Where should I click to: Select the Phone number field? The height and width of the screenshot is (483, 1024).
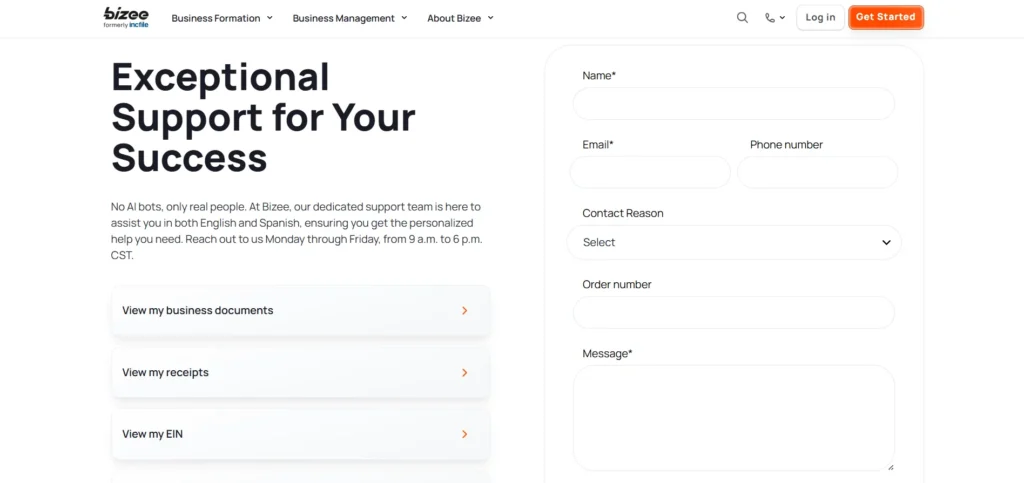[x=818, y=172]
